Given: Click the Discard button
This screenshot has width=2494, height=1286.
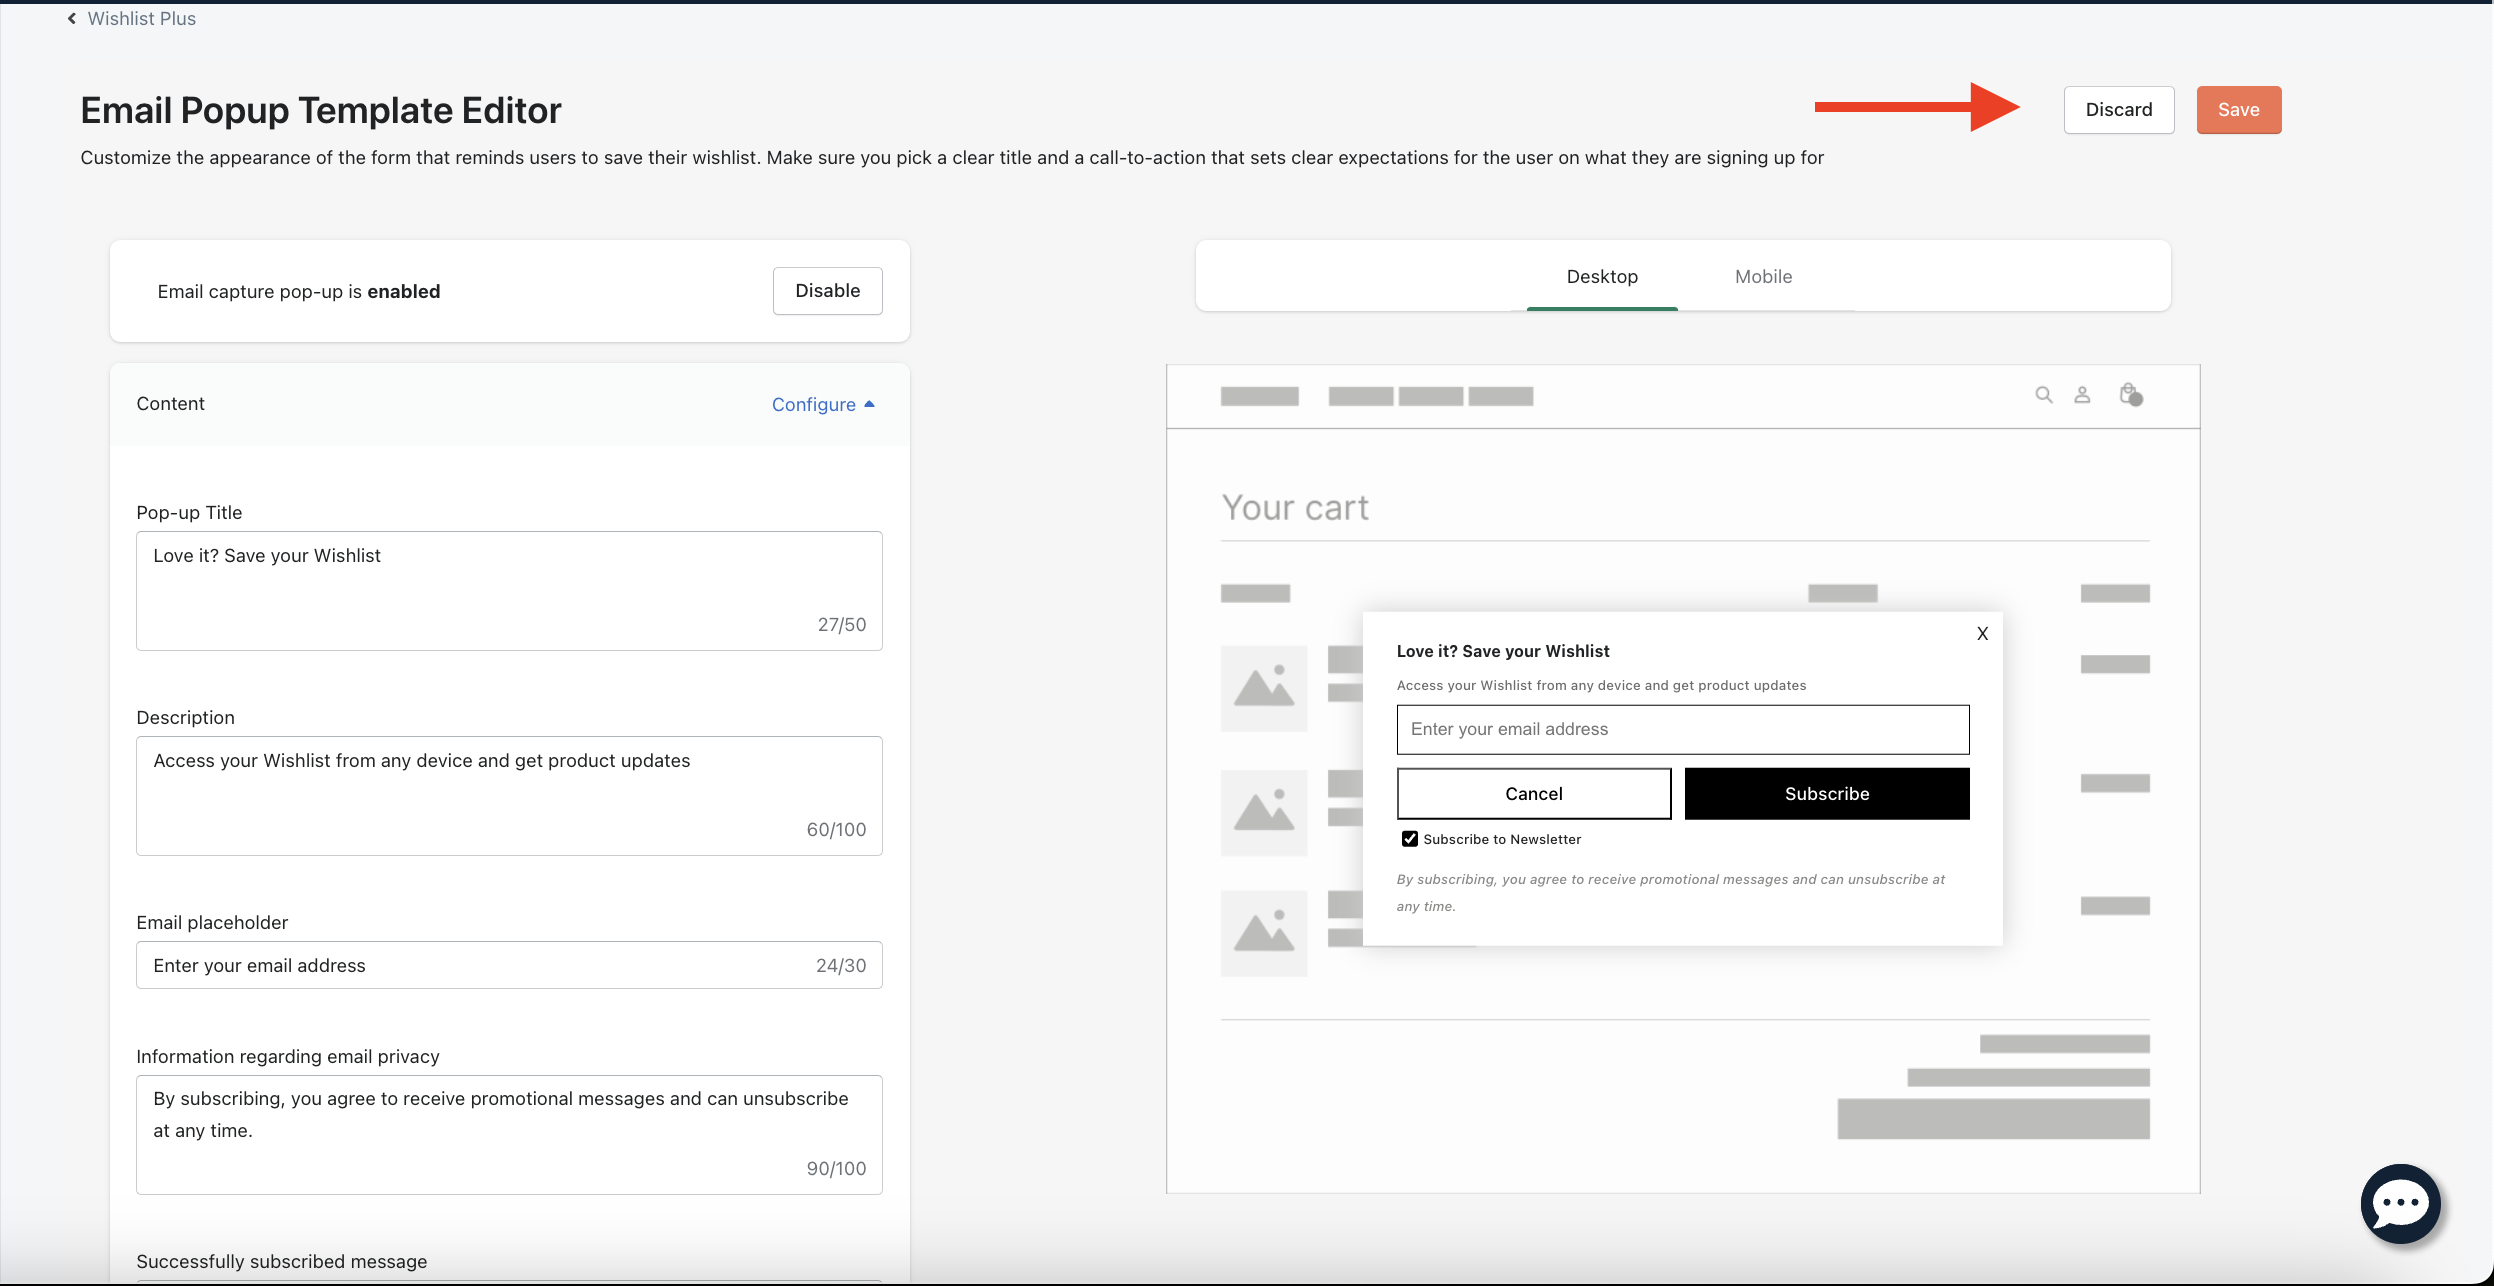Looking at the screenshot, I should click(2118, 110).
